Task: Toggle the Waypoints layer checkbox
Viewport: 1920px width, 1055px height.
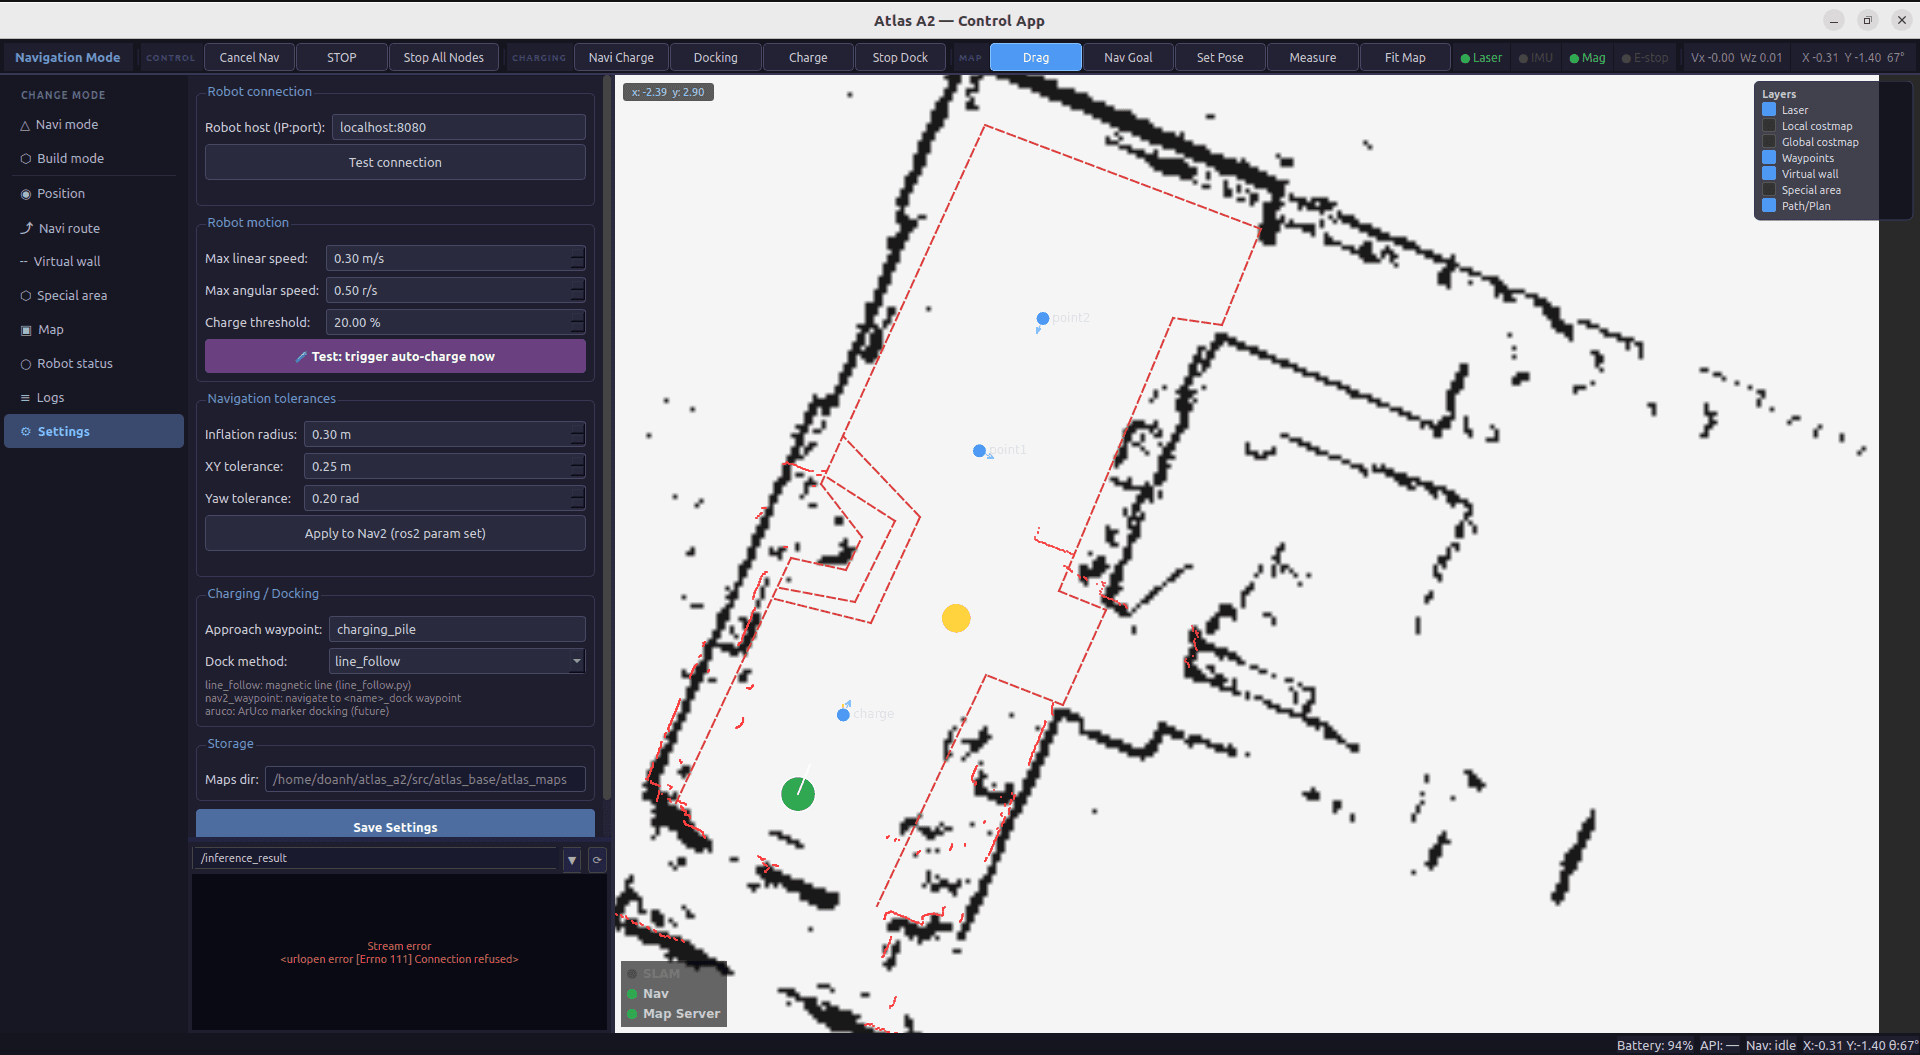Action: point(1769,158)
